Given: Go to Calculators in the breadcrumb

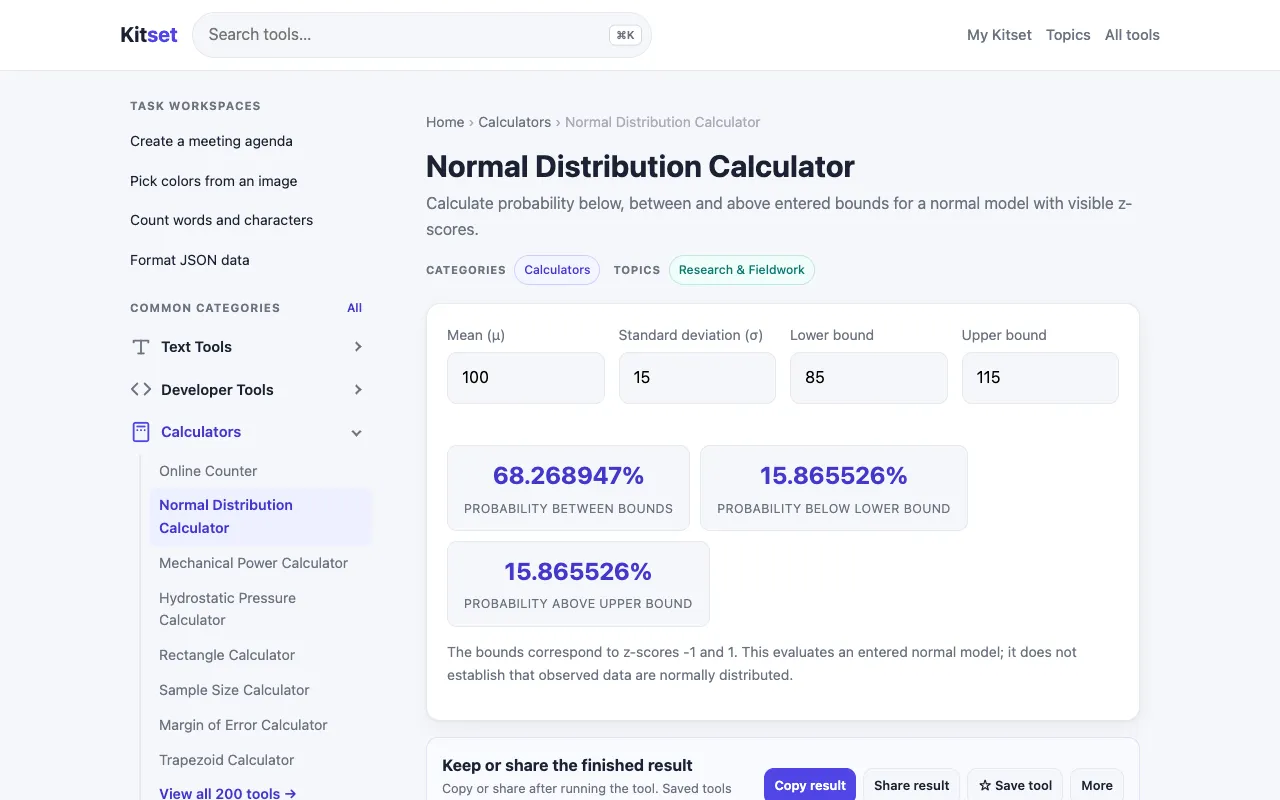Looking at the screenshot, I should click(x=514, y=122).
